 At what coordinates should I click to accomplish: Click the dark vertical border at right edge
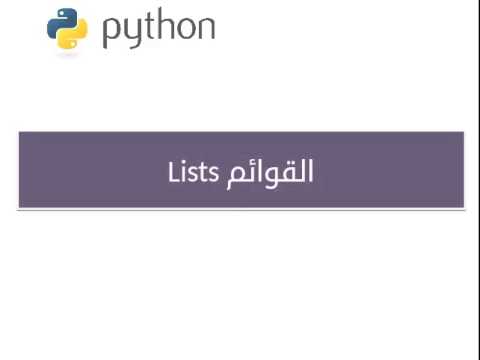[x=477, y=180]
